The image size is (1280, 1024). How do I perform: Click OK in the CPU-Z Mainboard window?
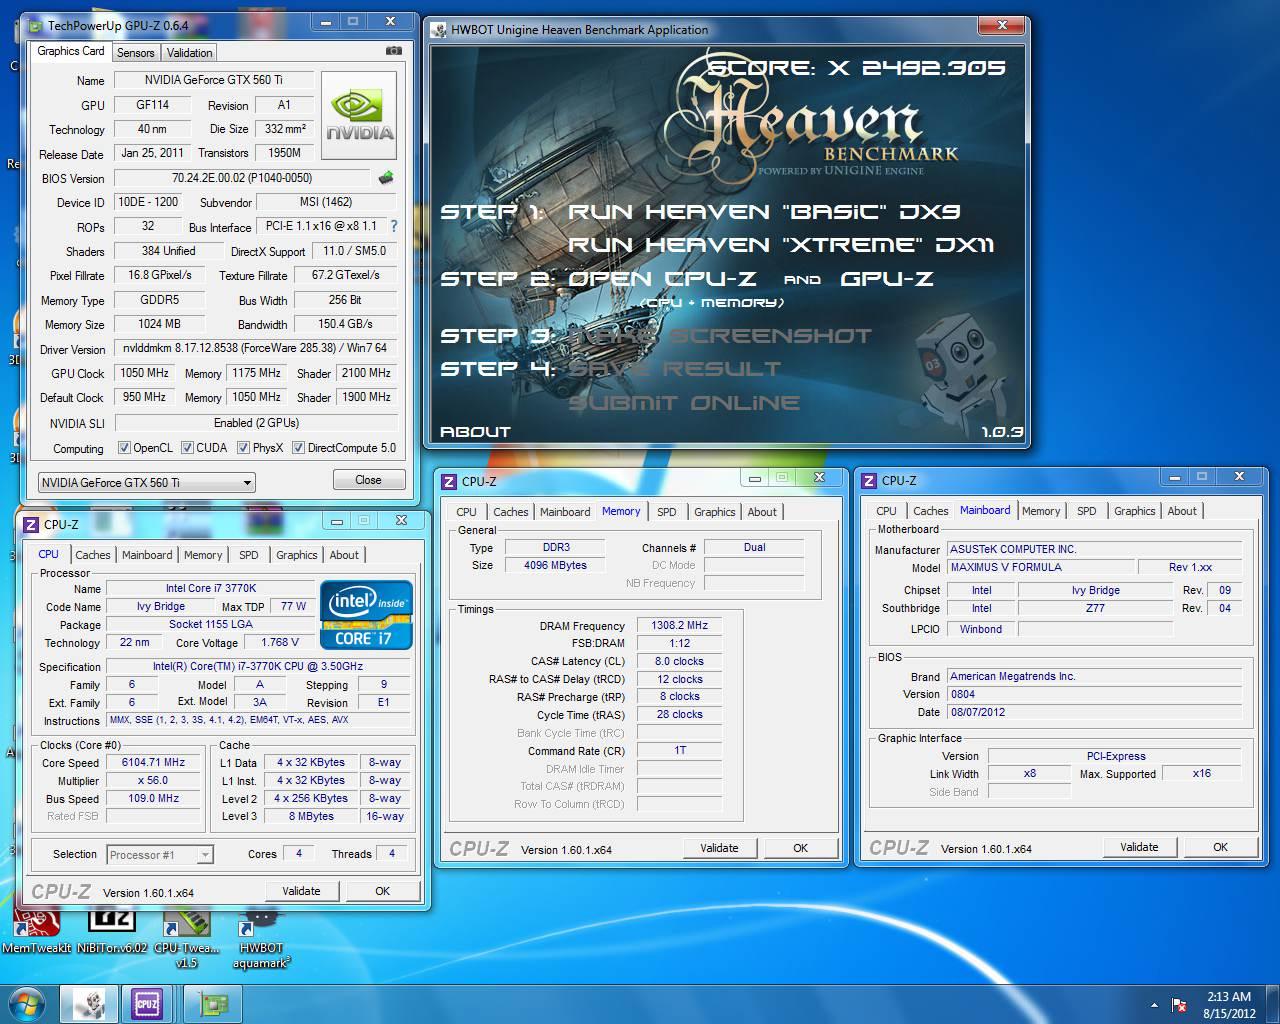(1220, 847)
